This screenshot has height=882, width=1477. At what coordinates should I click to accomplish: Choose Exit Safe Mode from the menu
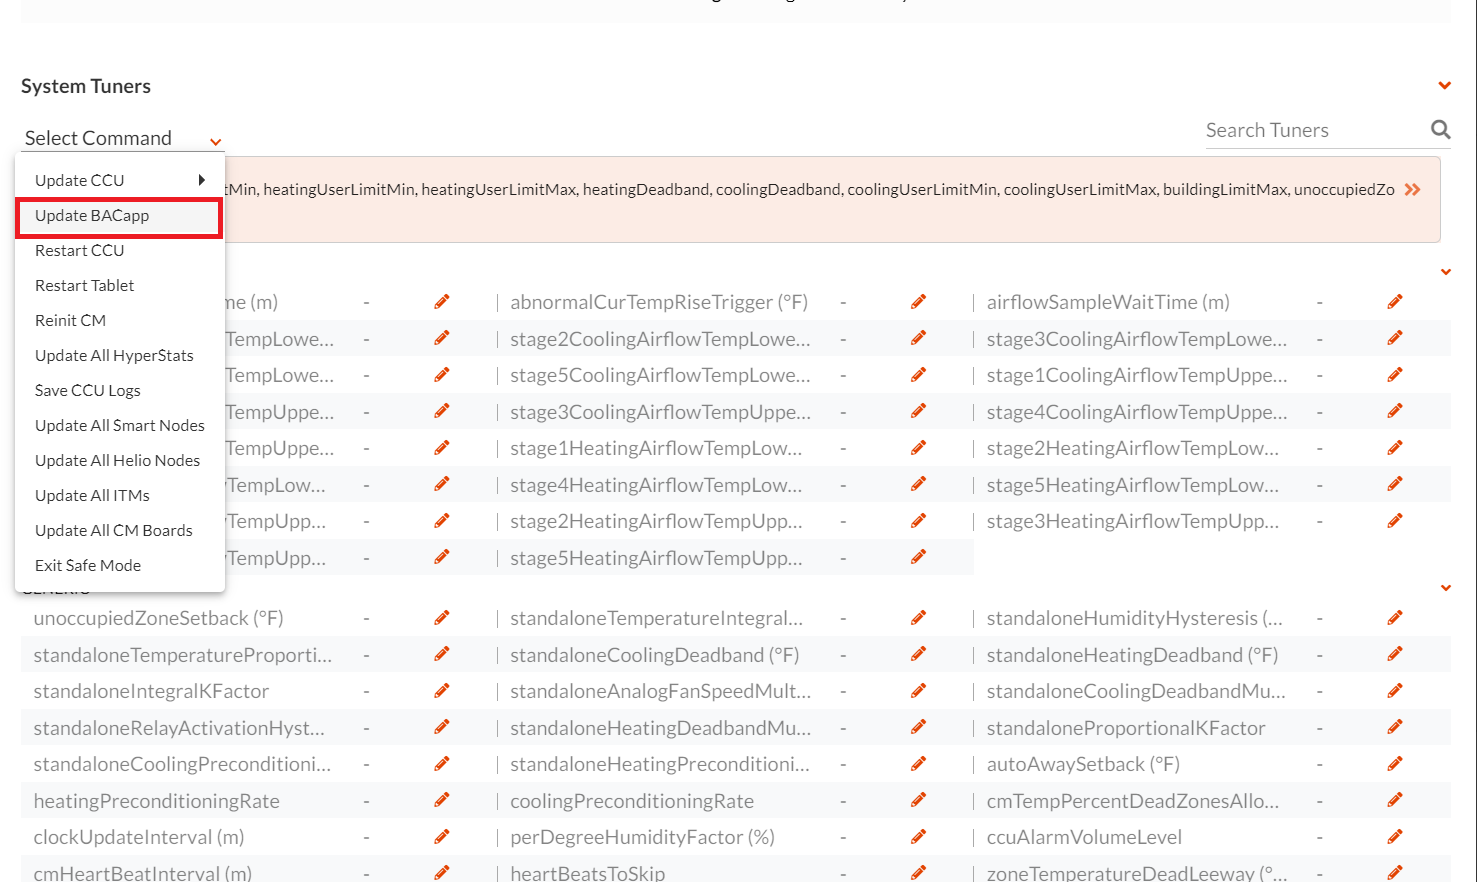click(88, 566)
